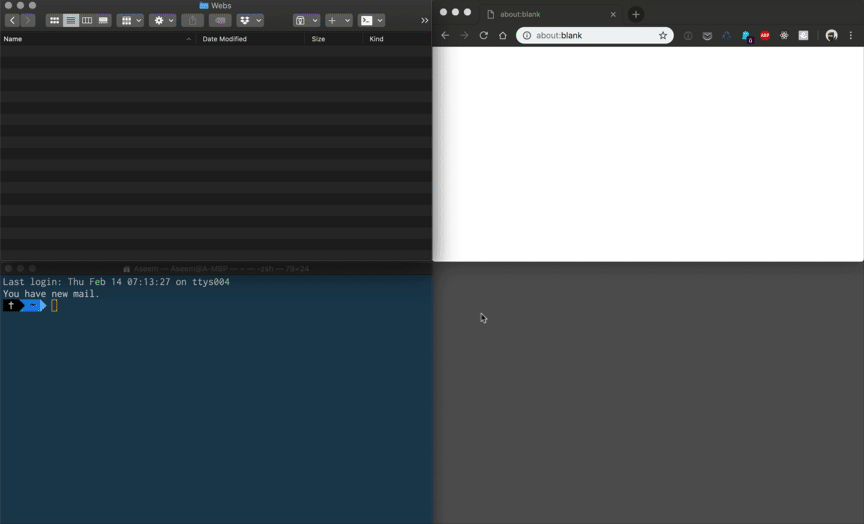Viewport: 864px width, 524px height.
Task: Open a new Chrome tab
Action: [636, 14]
